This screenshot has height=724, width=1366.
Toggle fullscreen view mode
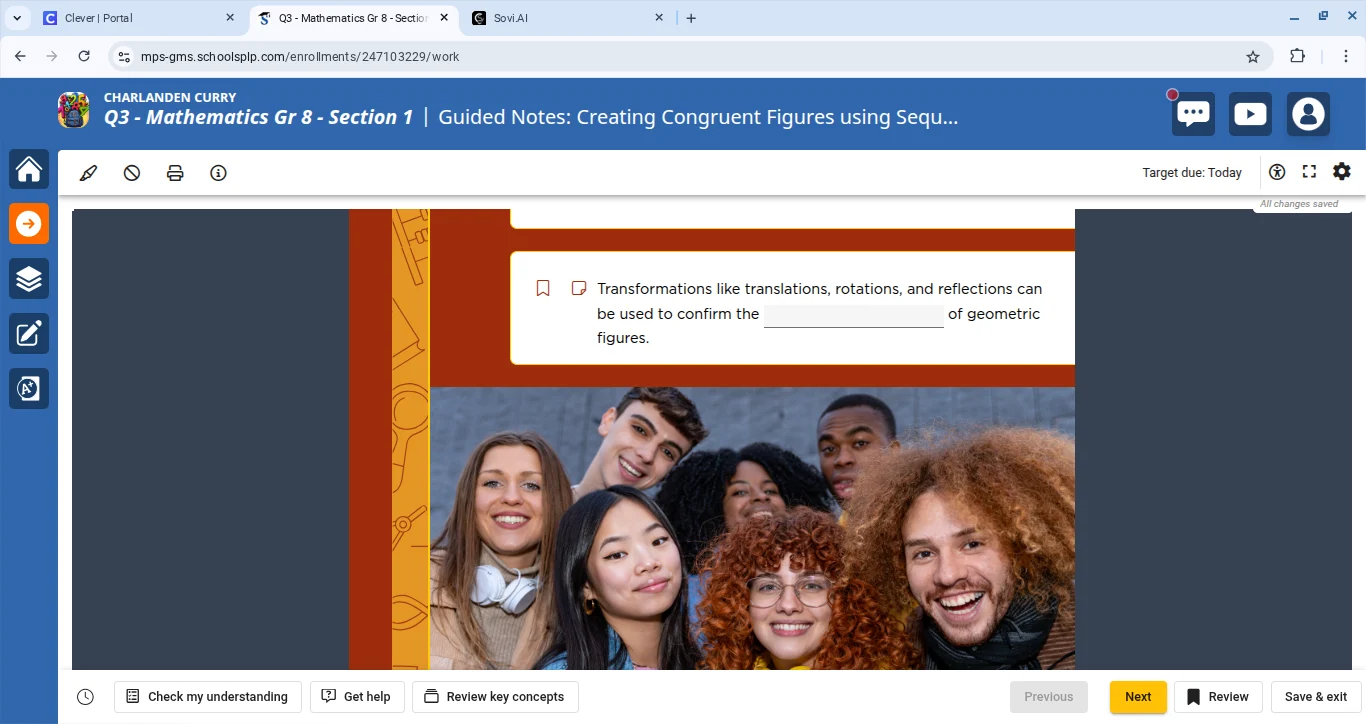(x=1309, y=172)
